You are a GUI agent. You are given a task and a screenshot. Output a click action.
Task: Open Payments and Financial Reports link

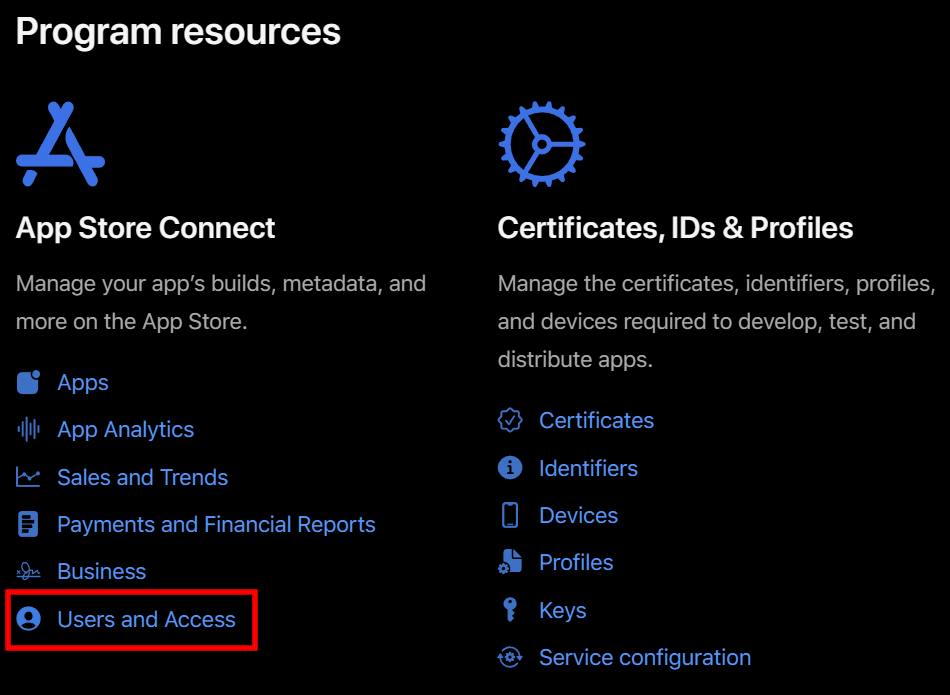coord(216,524)
